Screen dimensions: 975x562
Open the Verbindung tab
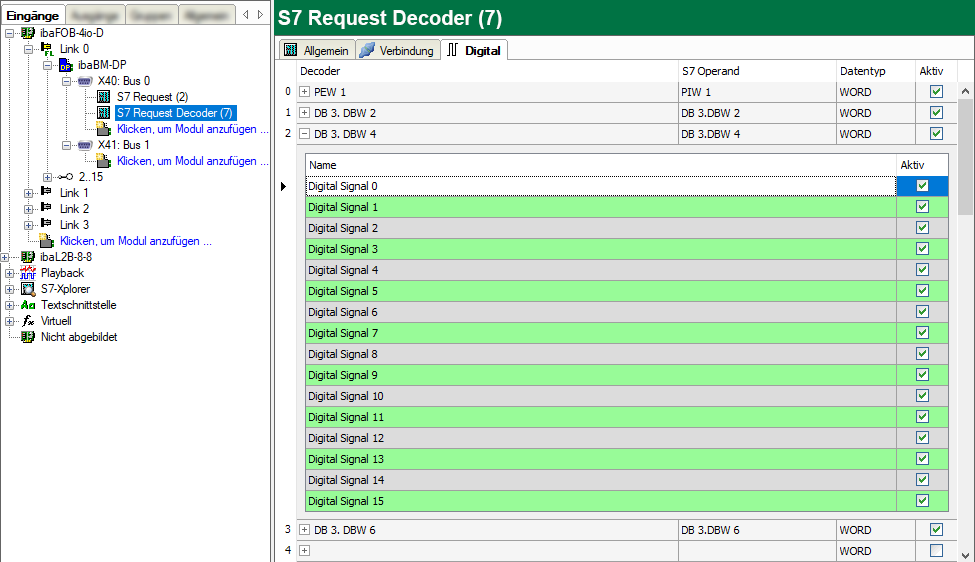pyautogui.click(x=397, y=50)
